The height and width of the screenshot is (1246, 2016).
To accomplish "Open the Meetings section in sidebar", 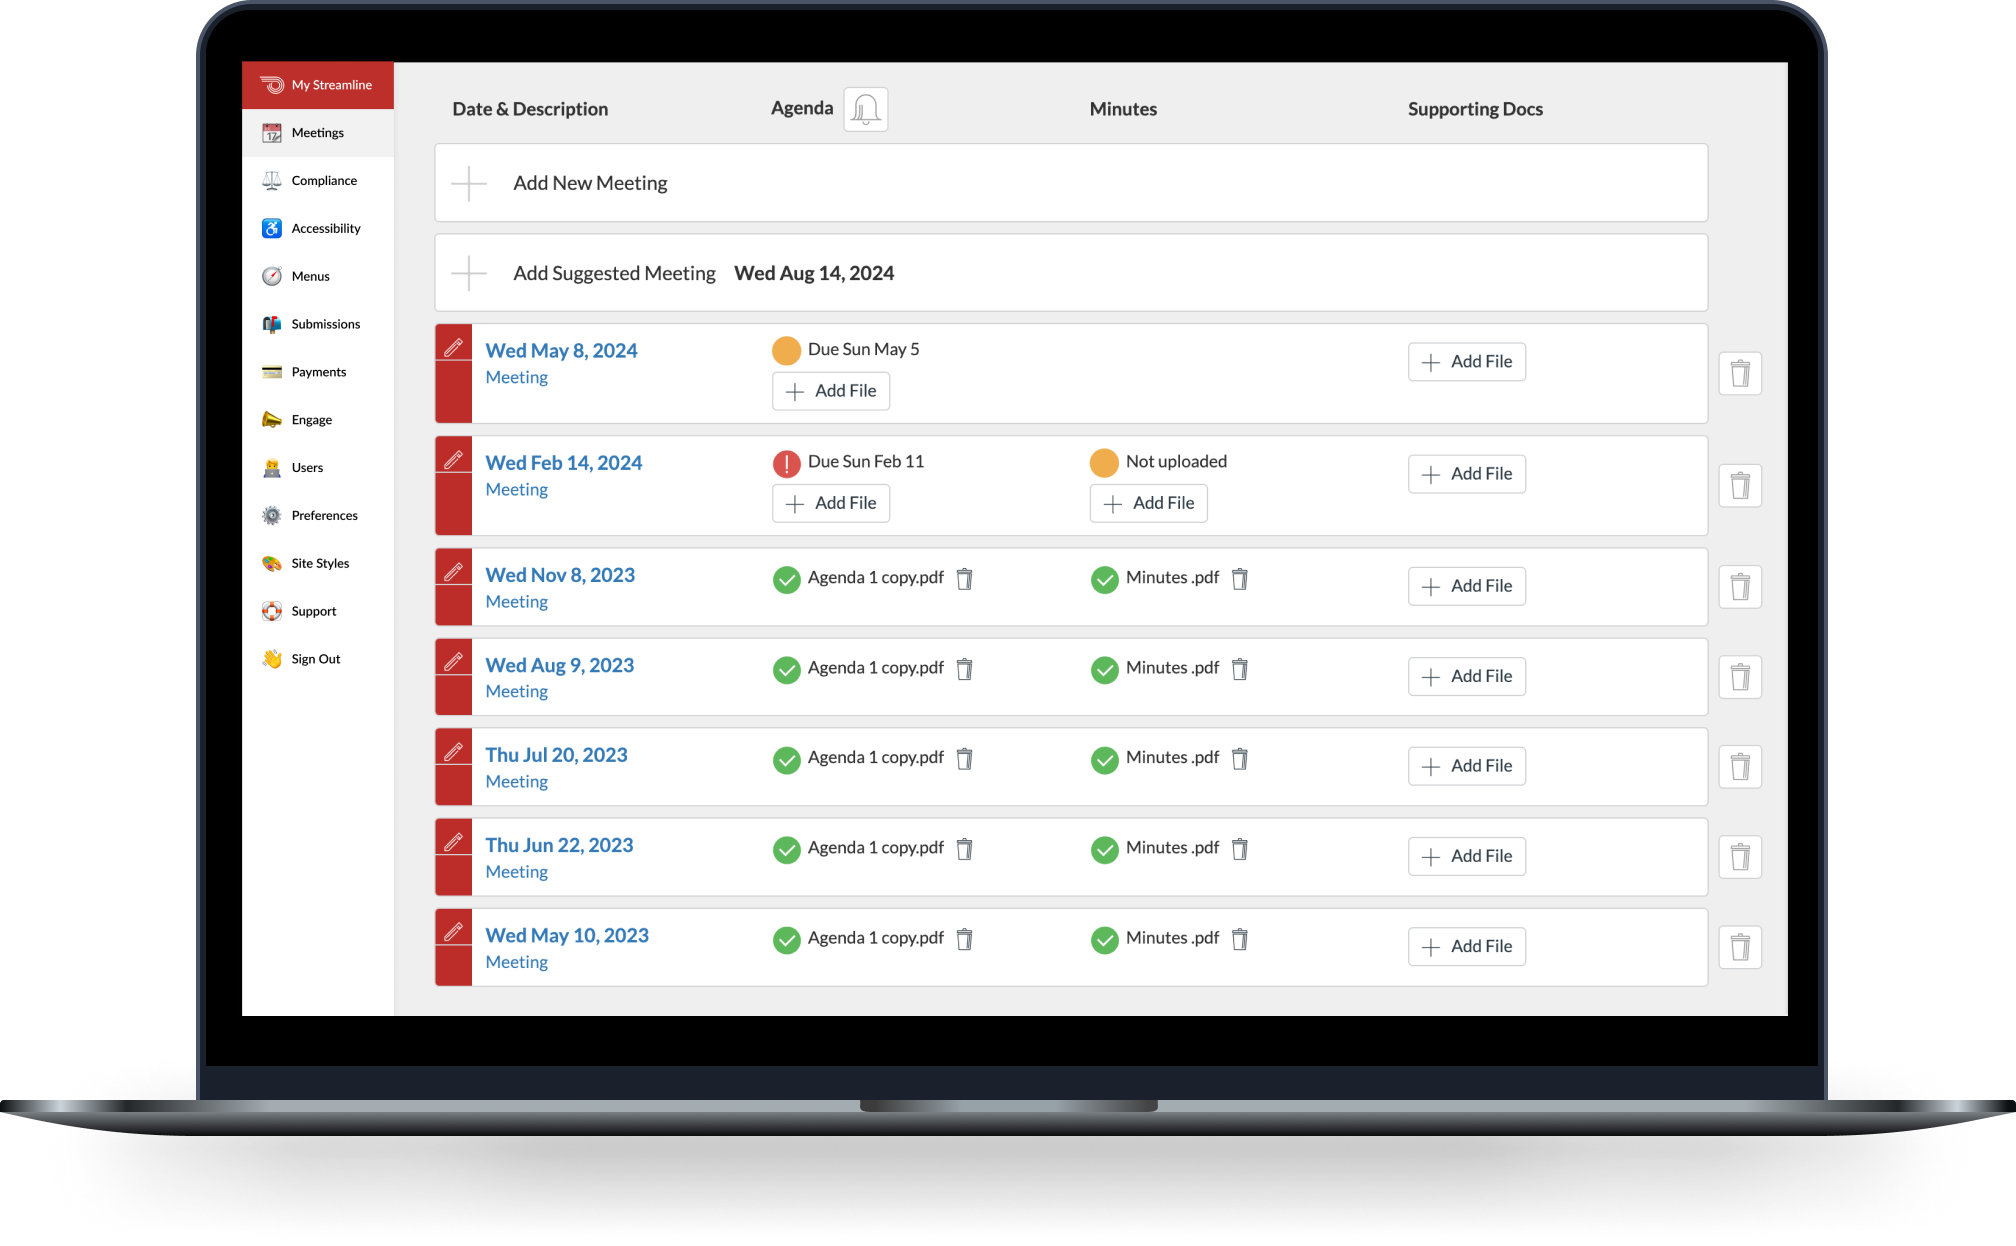I will pos(318,133).
